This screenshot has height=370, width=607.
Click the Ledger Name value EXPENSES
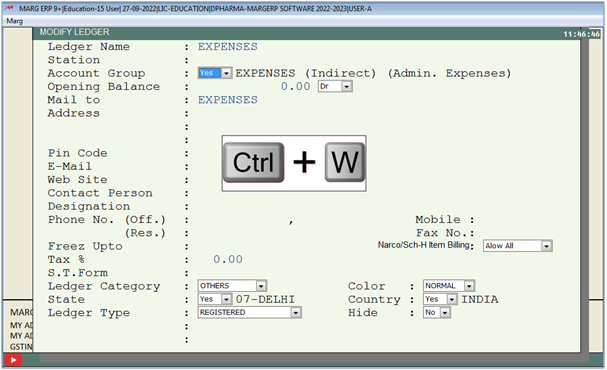coord(228,47)
